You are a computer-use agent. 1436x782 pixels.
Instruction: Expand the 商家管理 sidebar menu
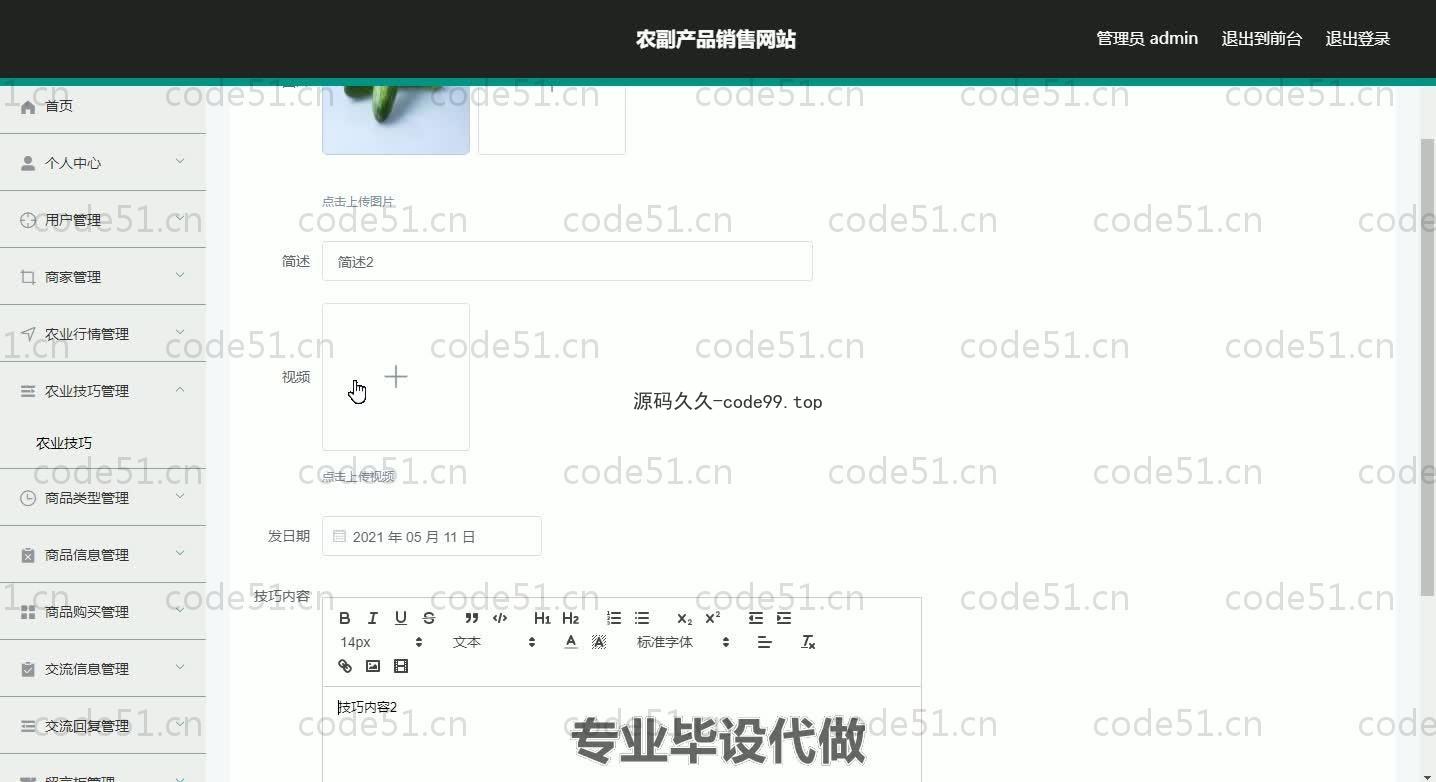(103, 276)
